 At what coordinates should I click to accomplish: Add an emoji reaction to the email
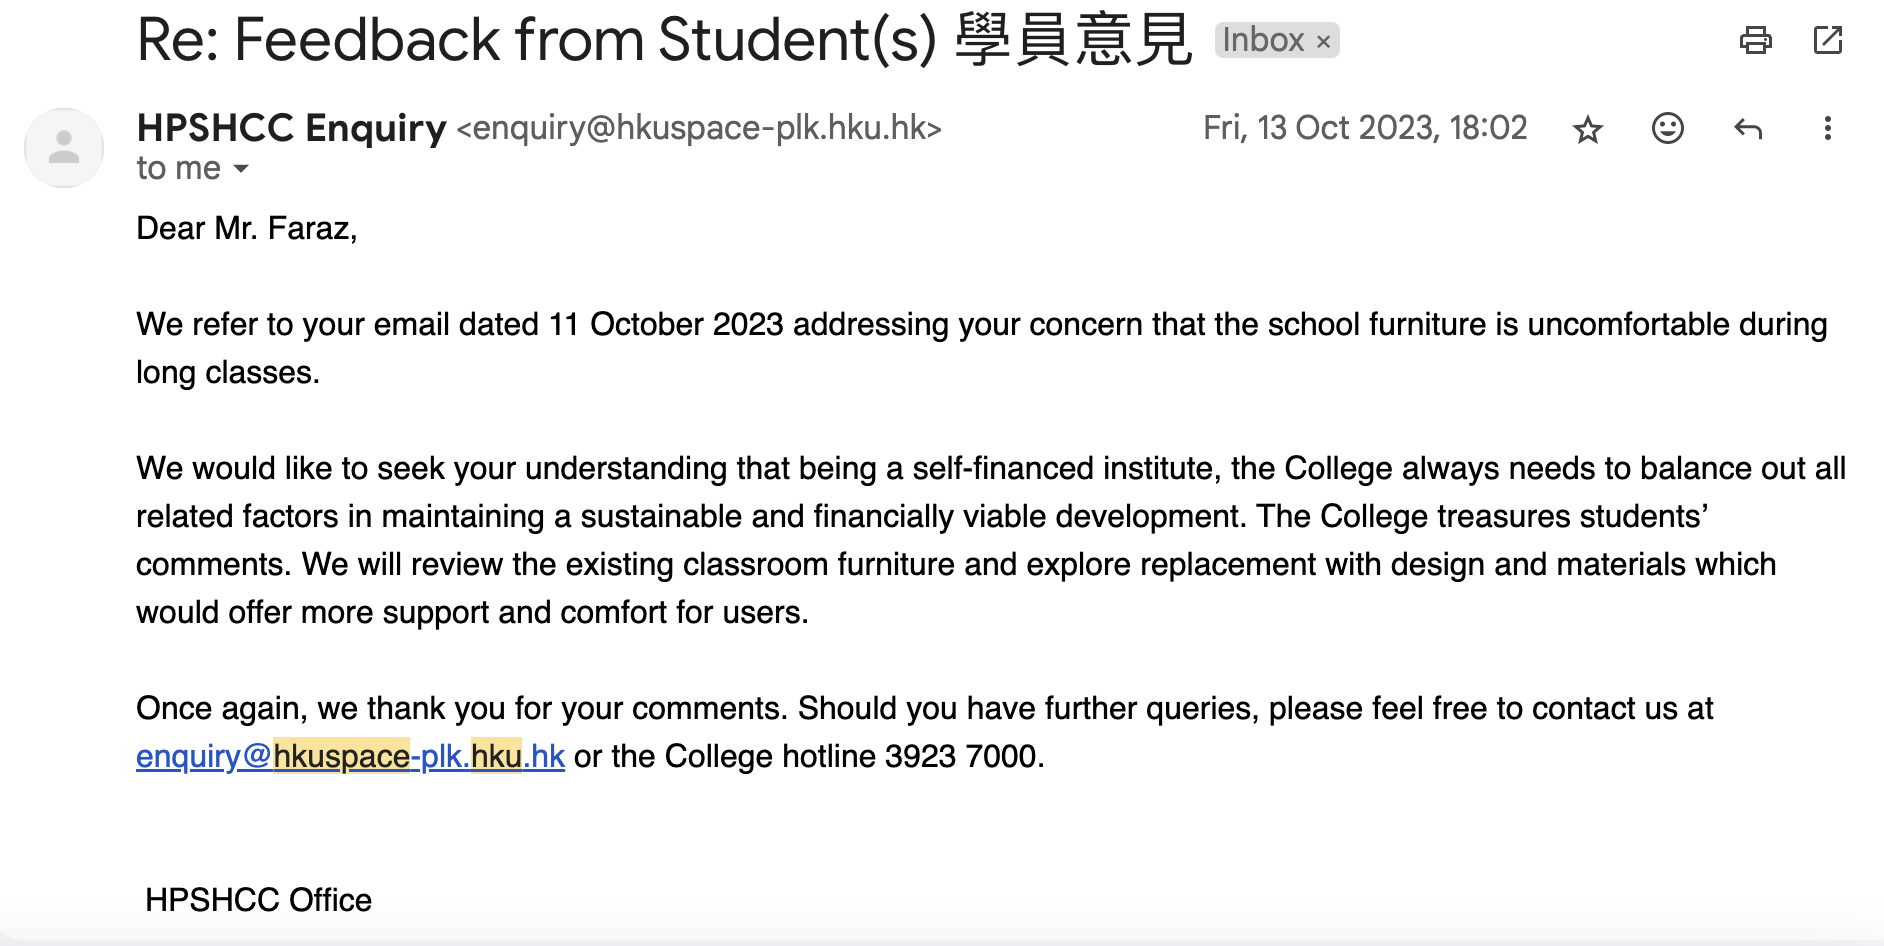[1667, 129]
